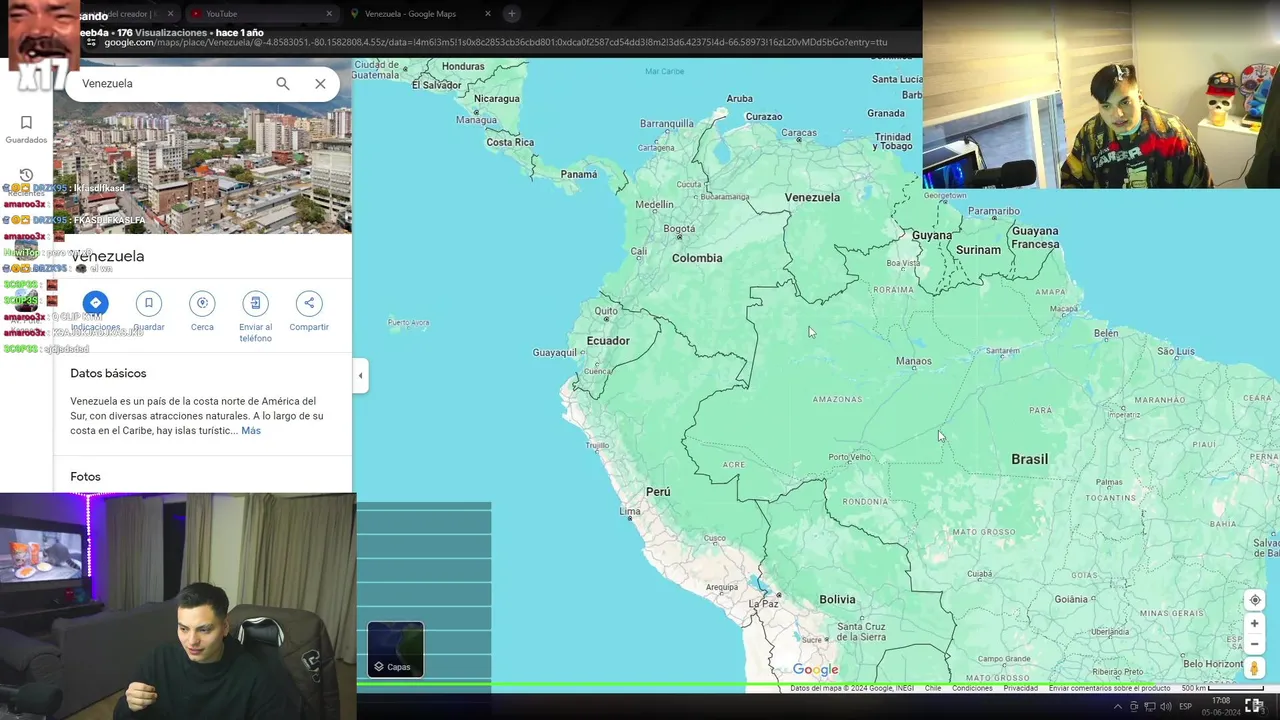Open the Recientes history icon in sidebar

pyautogui.click(x=26, y=176)
